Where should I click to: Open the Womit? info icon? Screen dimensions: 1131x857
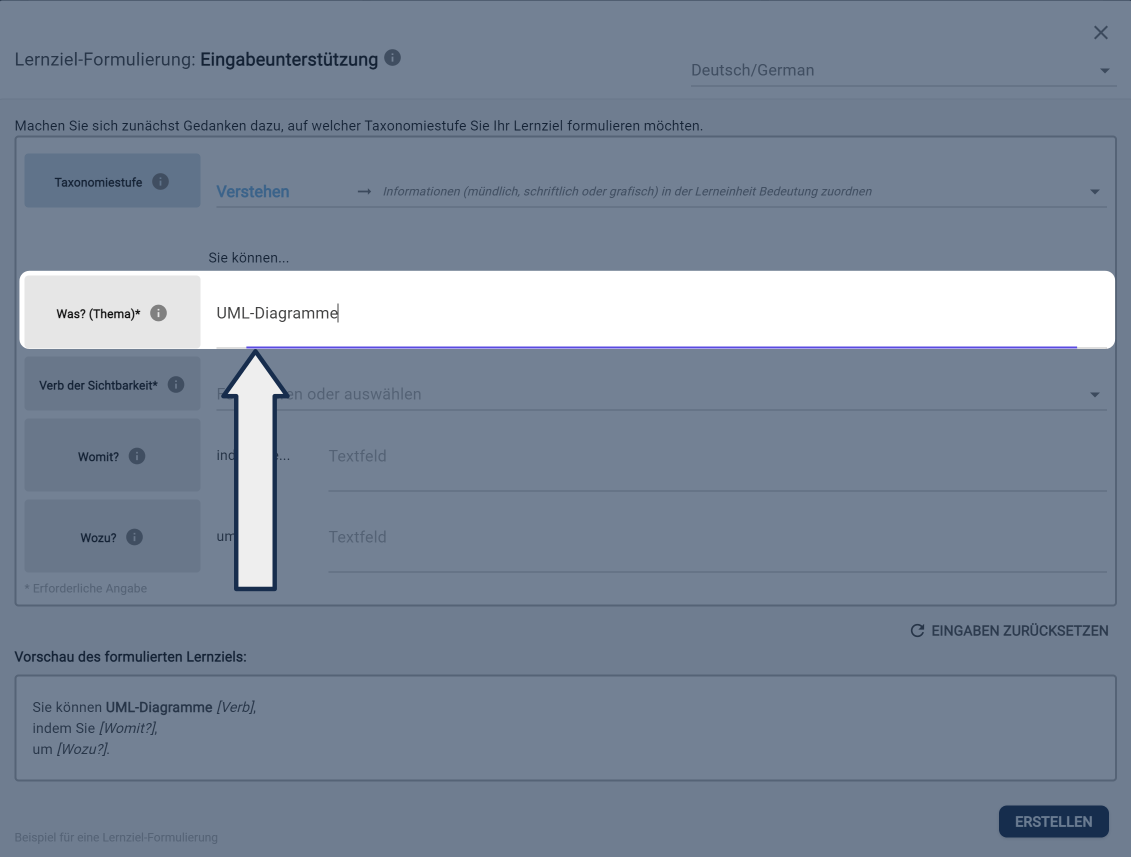137,456
